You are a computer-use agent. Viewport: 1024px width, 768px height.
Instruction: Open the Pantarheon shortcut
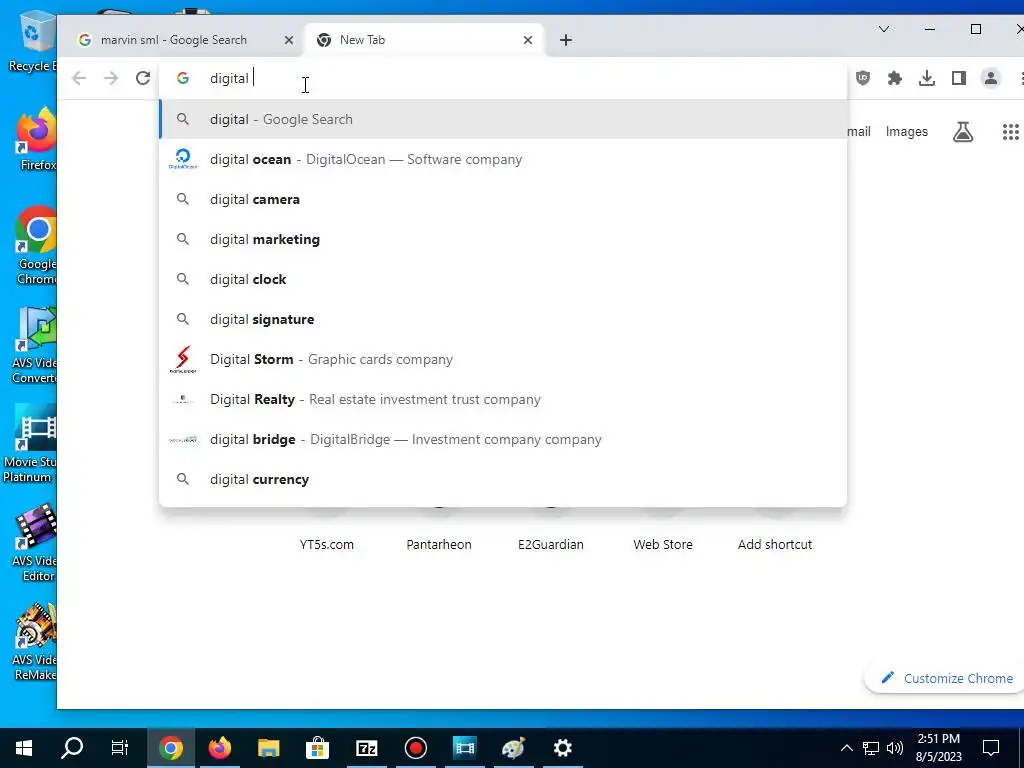click(x=439, y=544)
